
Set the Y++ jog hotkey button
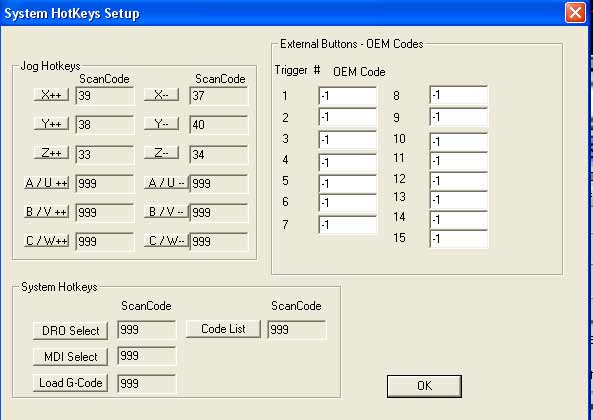(x=51, y=124)
